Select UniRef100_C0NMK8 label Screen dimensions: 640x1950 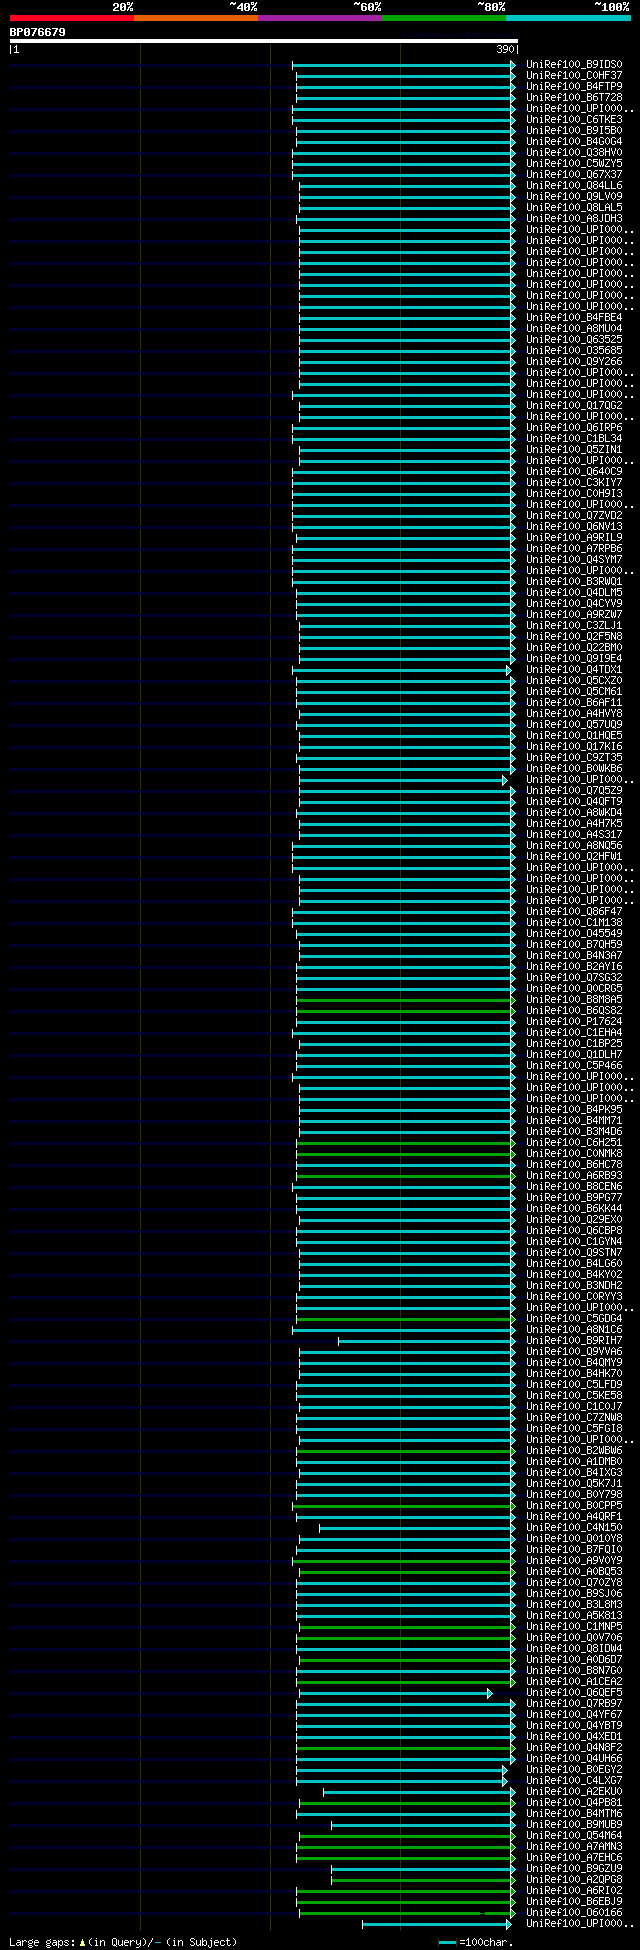pos(574,1153)
